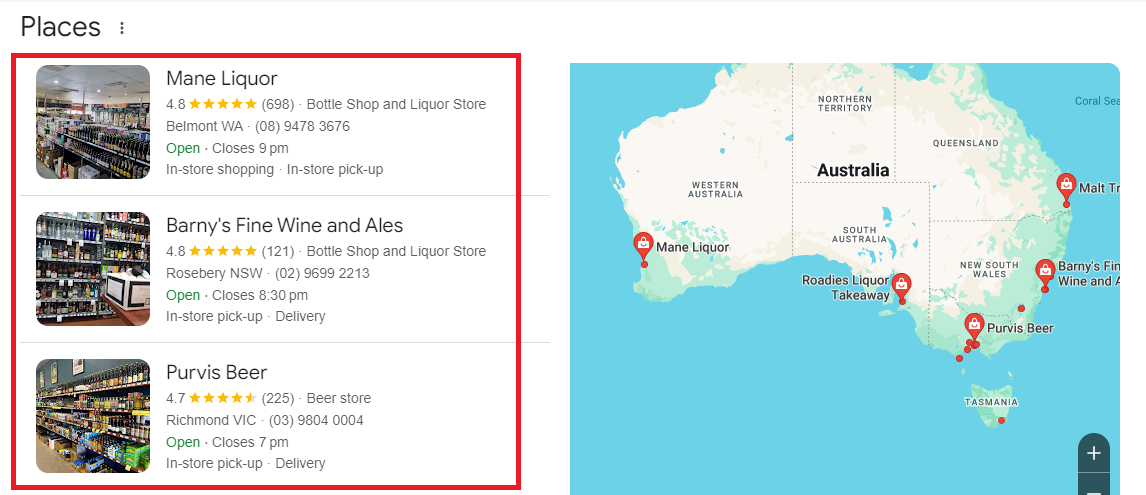Image resolution: width=1146 pixels, height=495 pixels.
Task: Click the Places heading
Action: [60, 27]
